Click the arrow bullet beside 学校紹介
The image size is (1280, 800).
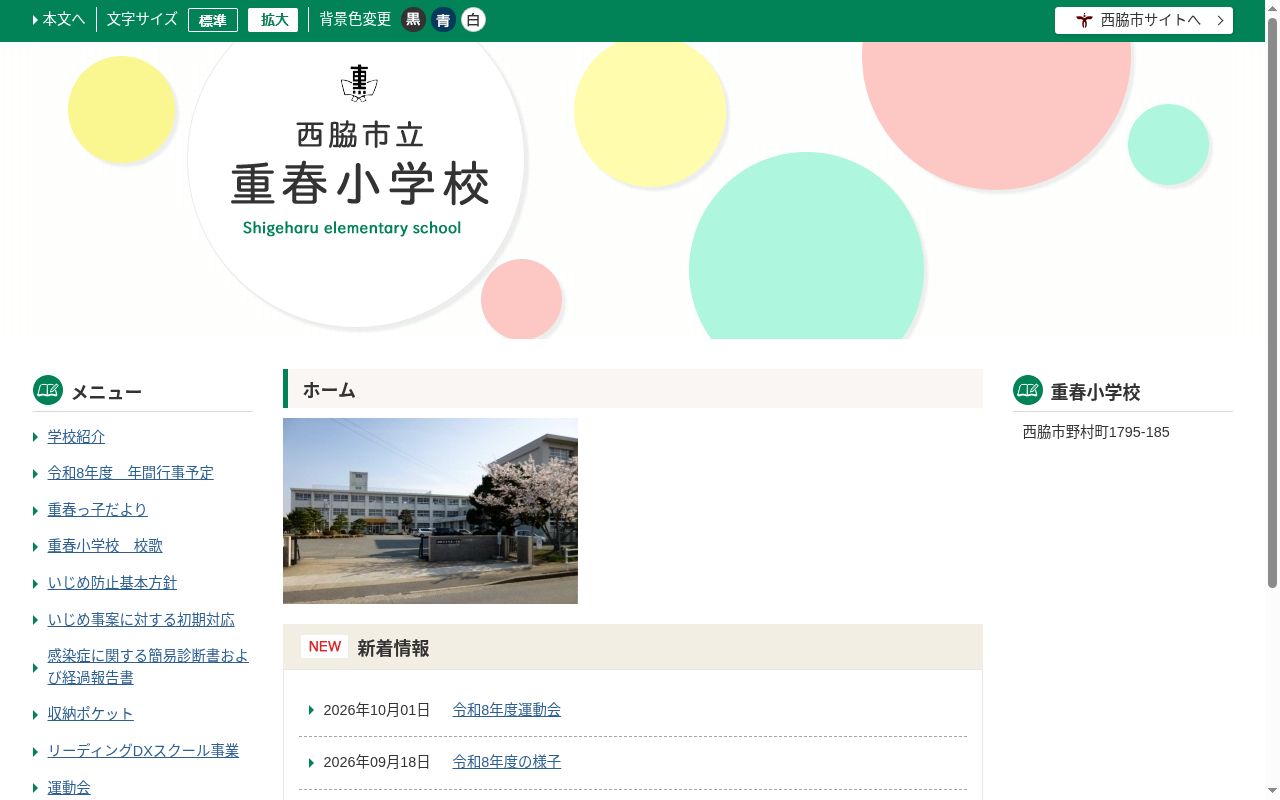click(x=36, y=437)
